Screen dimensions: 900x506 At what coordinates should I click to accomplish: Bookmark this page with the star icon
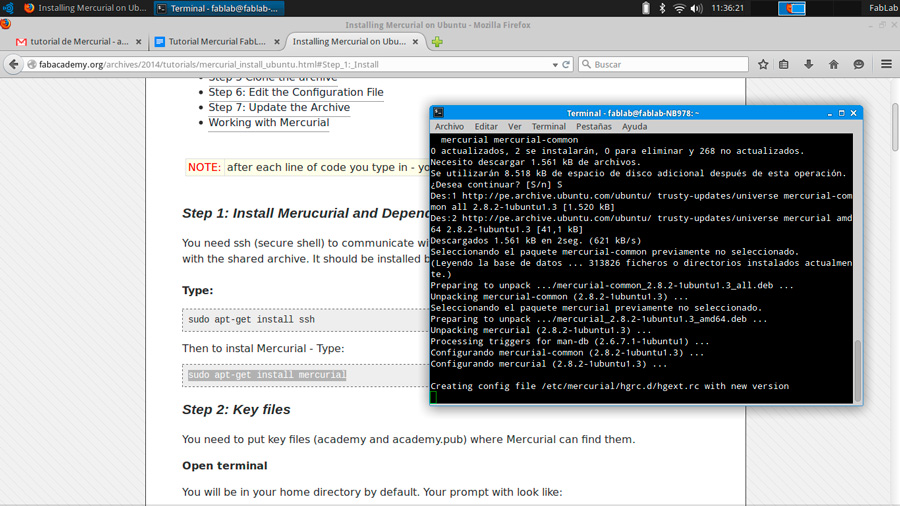click(763, 64)
